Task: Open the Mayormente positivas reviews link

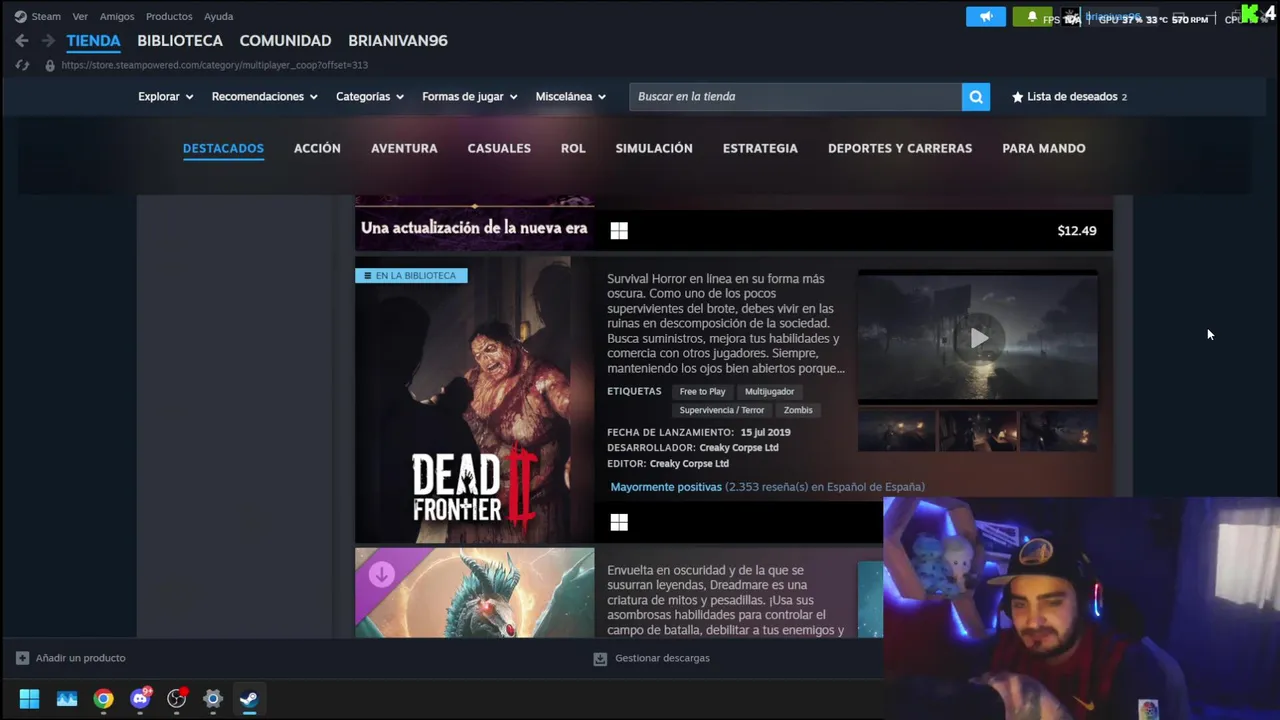Action: tap(666, 487)
